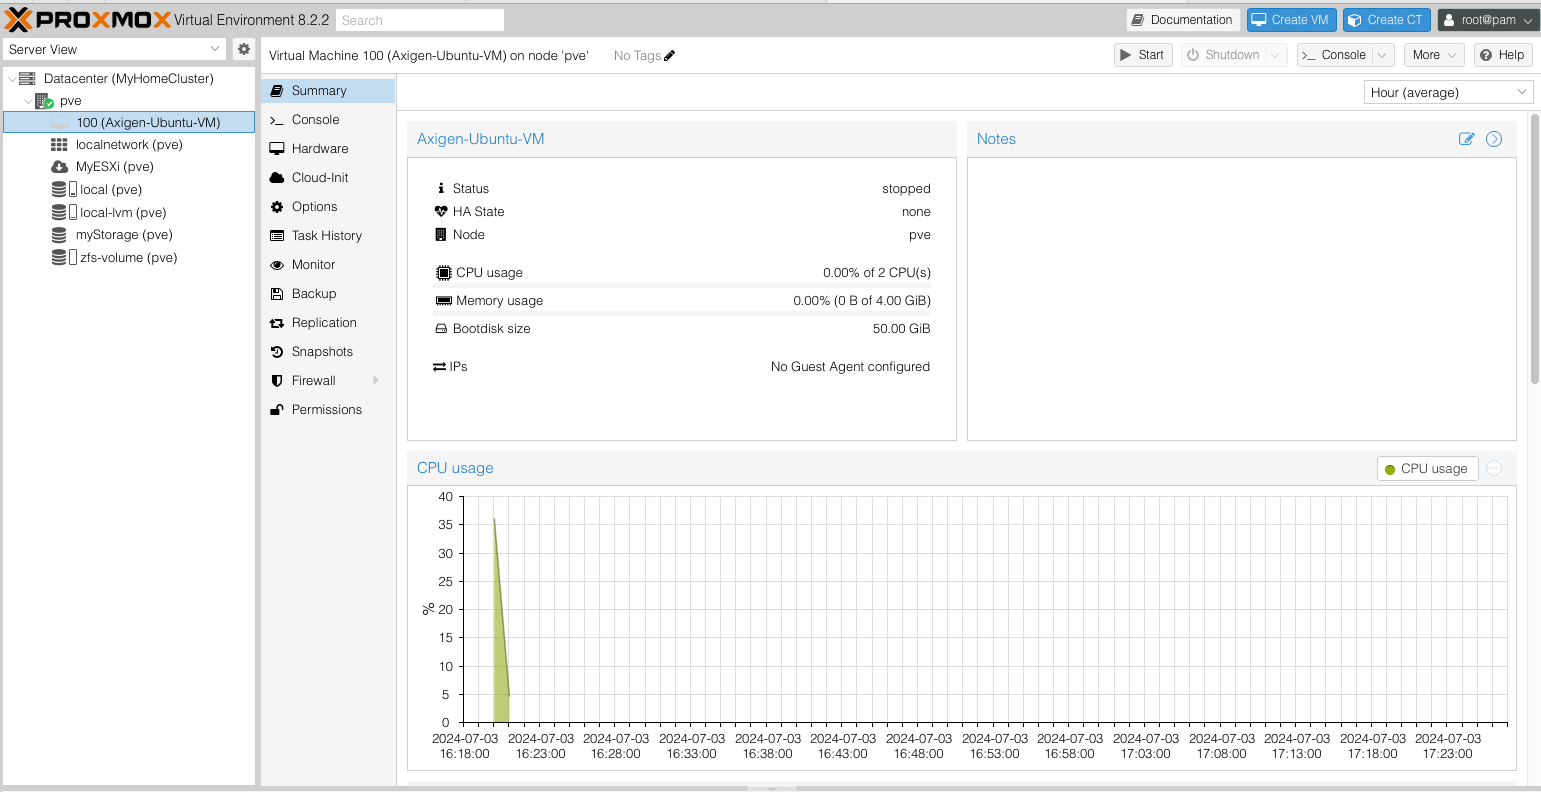Open the root@pam user menu
The width and height of the screenshot is (1541, 792).
pos(1489,20)
